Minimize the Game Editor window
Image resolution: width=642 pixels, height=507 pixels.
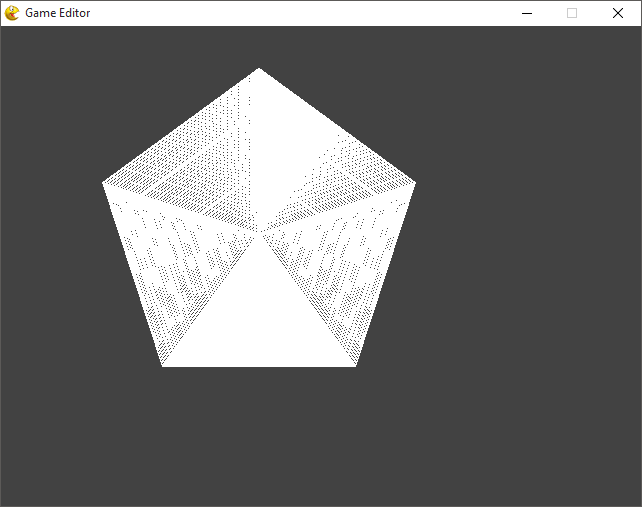click(x=527, y=13)
